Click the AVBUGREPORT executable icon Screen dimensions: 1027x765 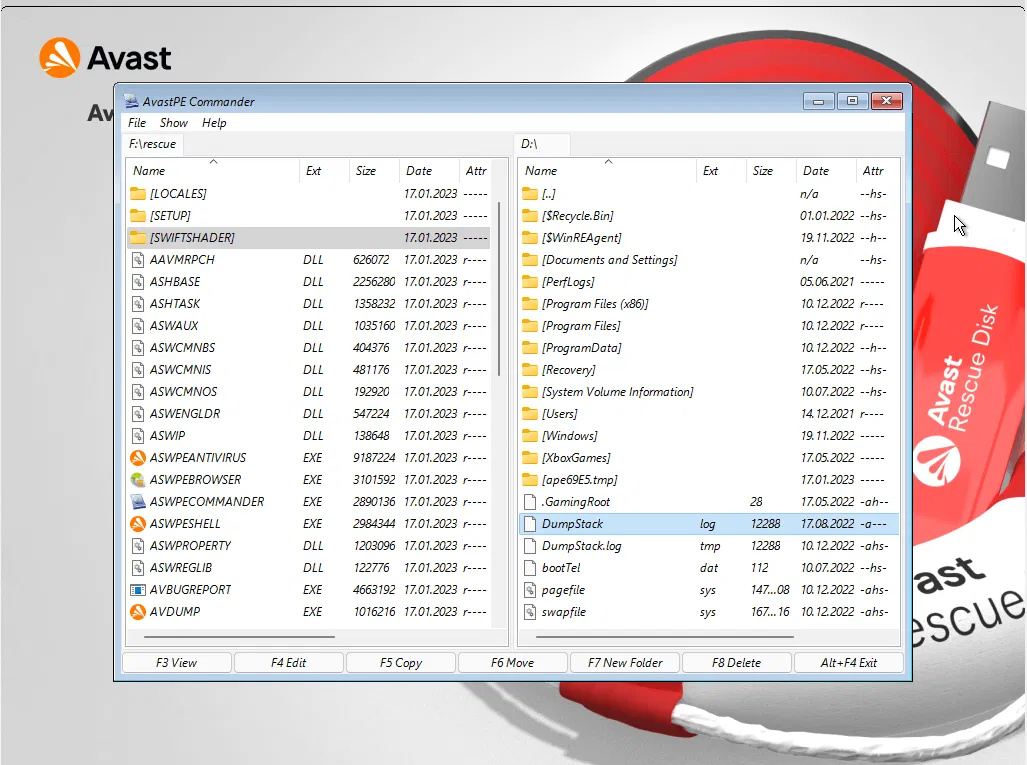coord(138,590)
